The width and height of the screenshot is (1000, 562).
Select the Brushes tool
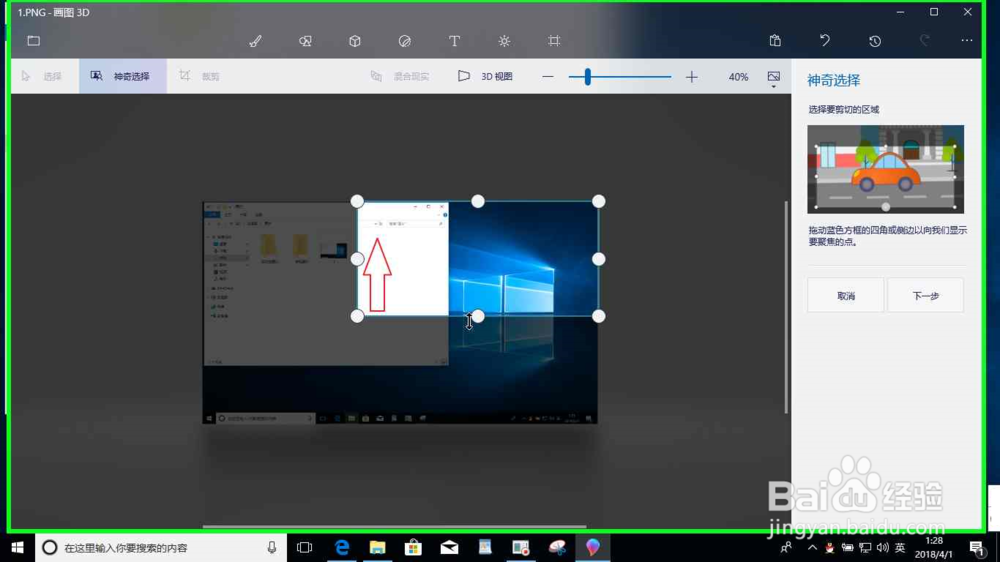255,41
